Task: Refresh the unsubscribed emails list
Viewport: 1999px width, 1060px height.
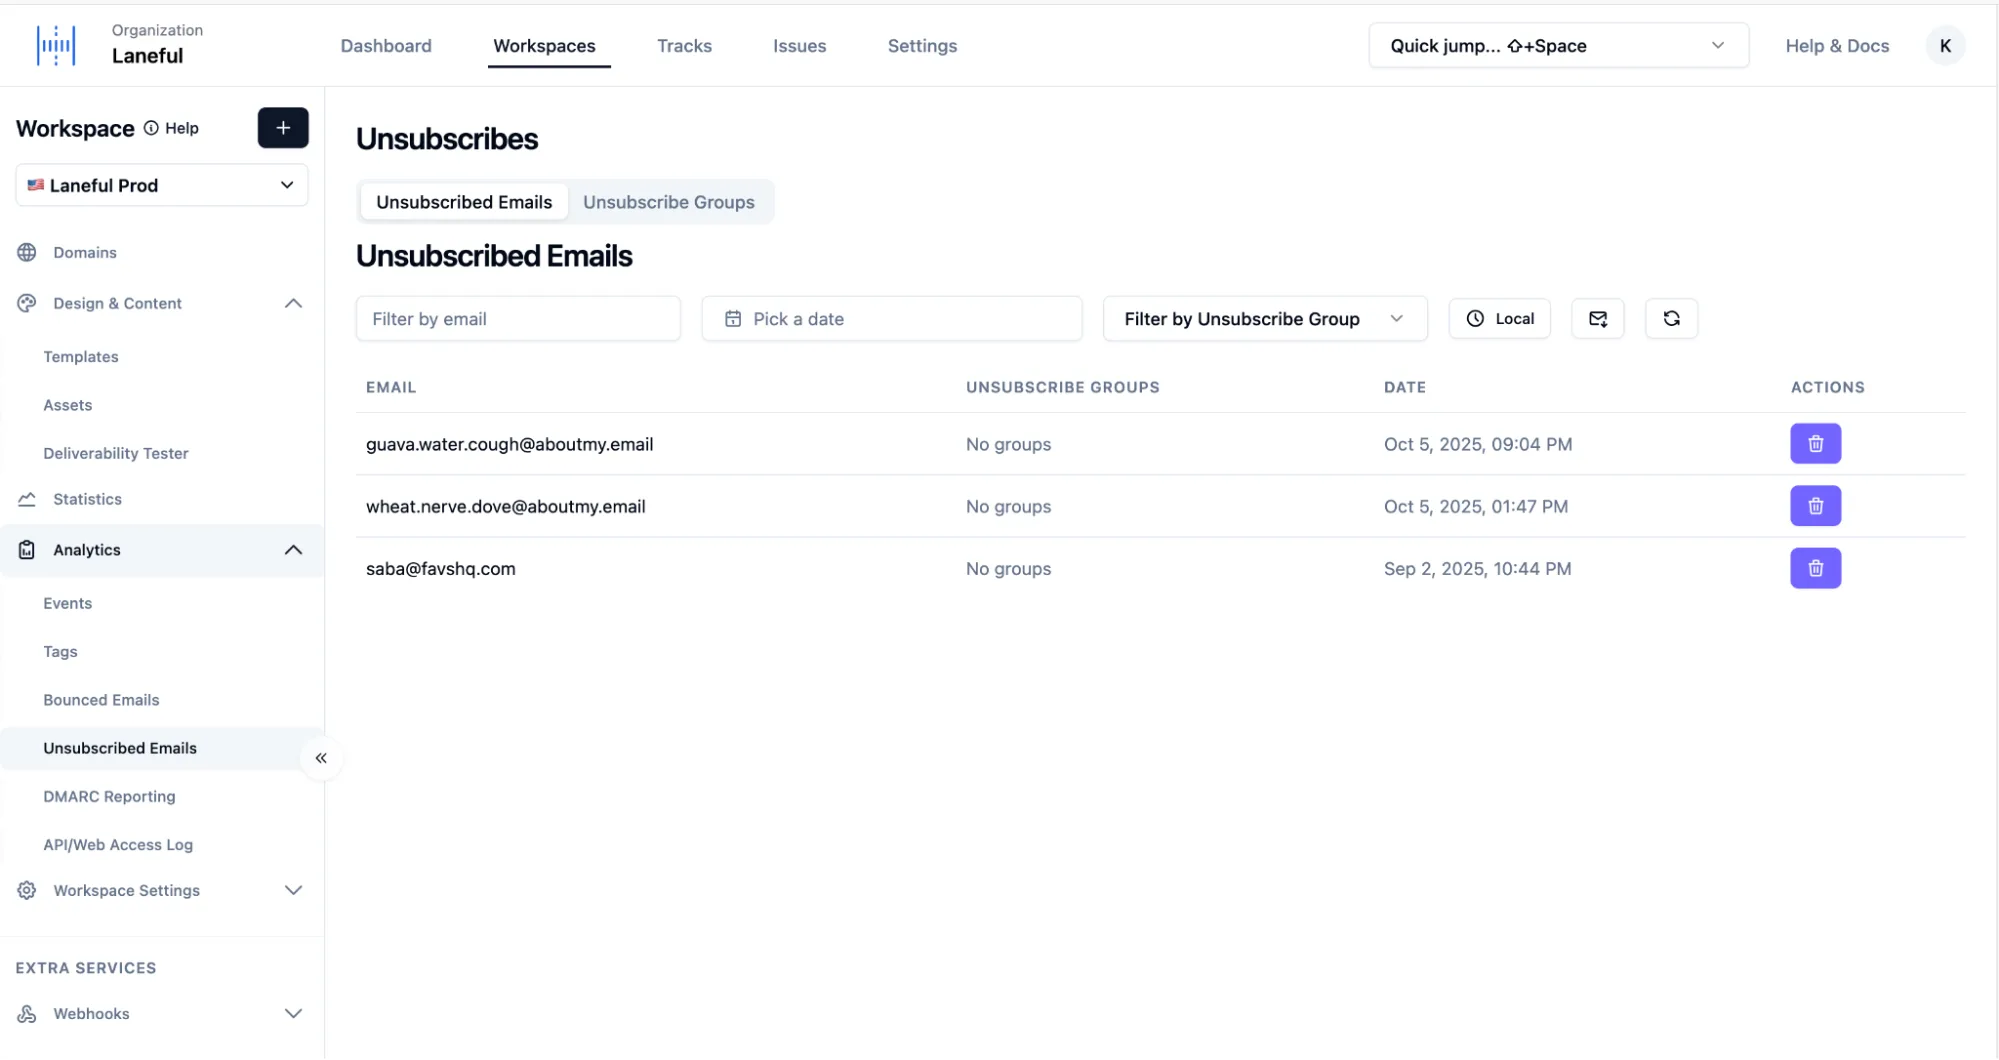Action: 1671,319
